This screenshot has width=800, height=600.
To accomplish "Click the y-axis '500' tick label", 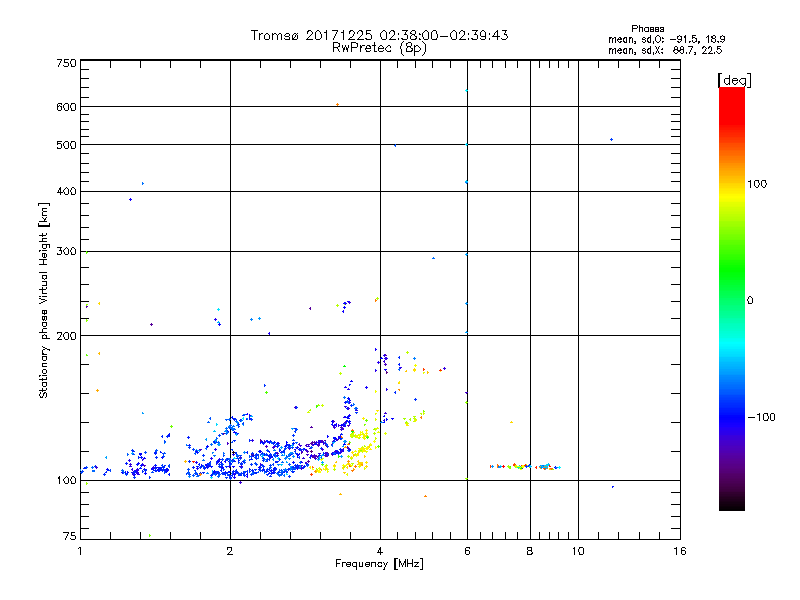I will tap(66, 145).
